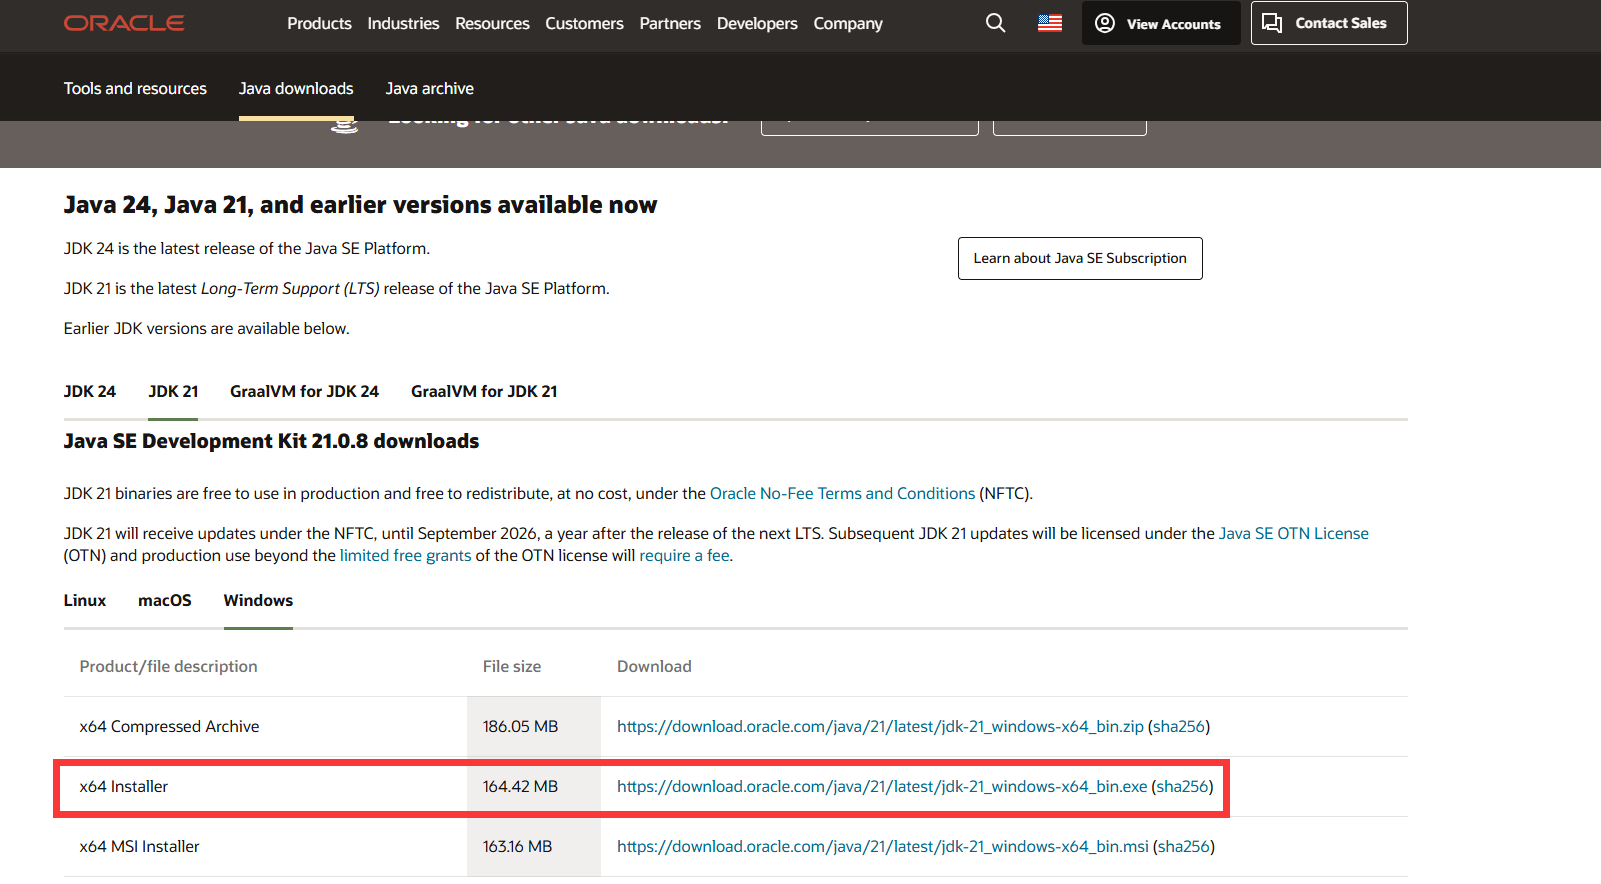The width and height of the screenshot is (1601, 884).
Task: Click the Oracle logo
Action: pos(124,23)
